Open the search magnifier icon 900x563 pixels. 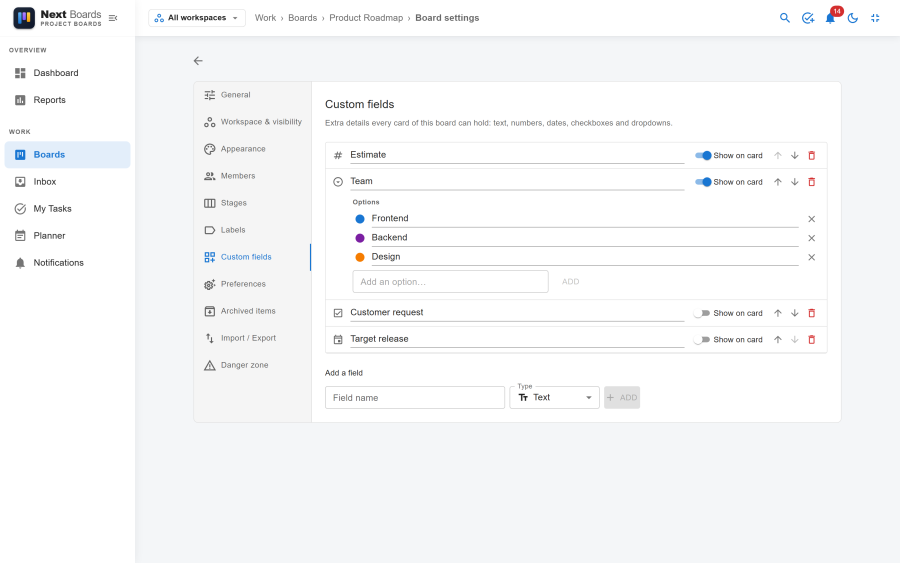[x=785, y=18]
